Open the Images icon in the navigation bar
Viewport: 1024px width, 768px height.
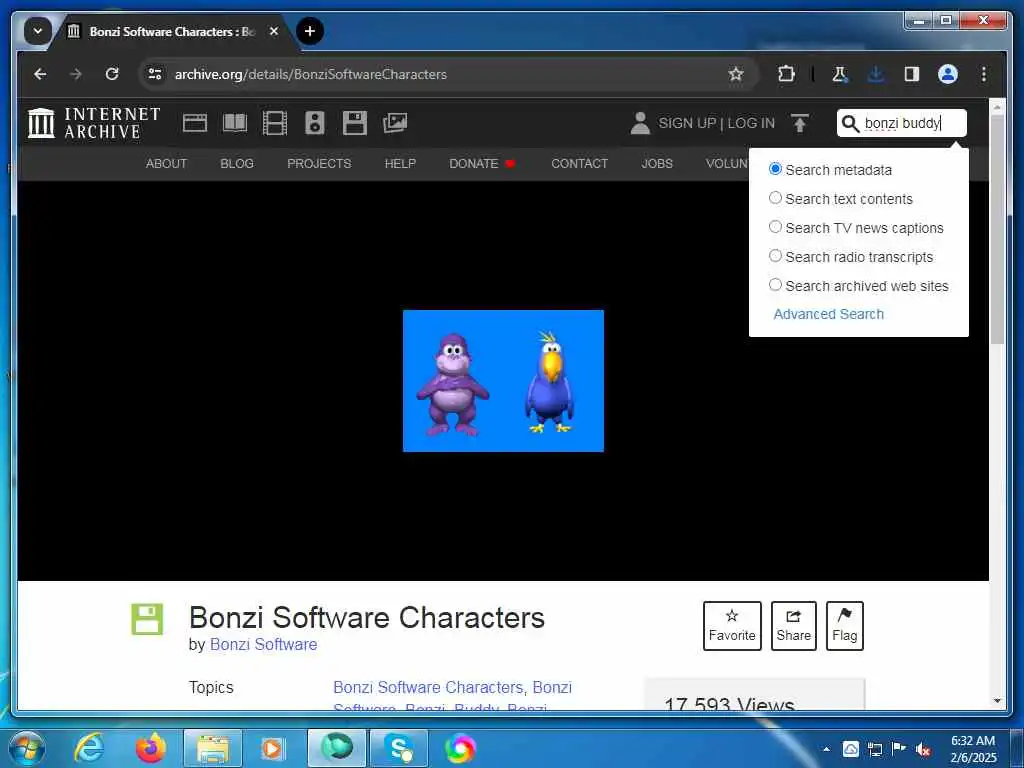394,123
